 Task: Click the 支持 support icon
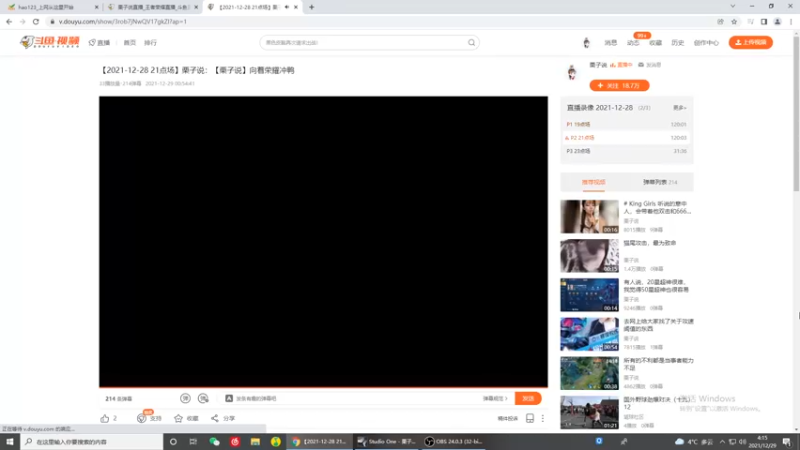click(142, 418)
